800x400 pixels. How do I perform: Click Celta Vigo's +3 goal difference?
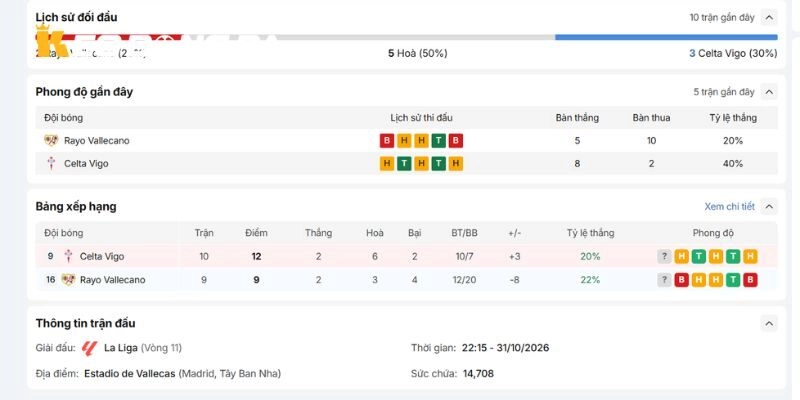click(x=514, y=257)
